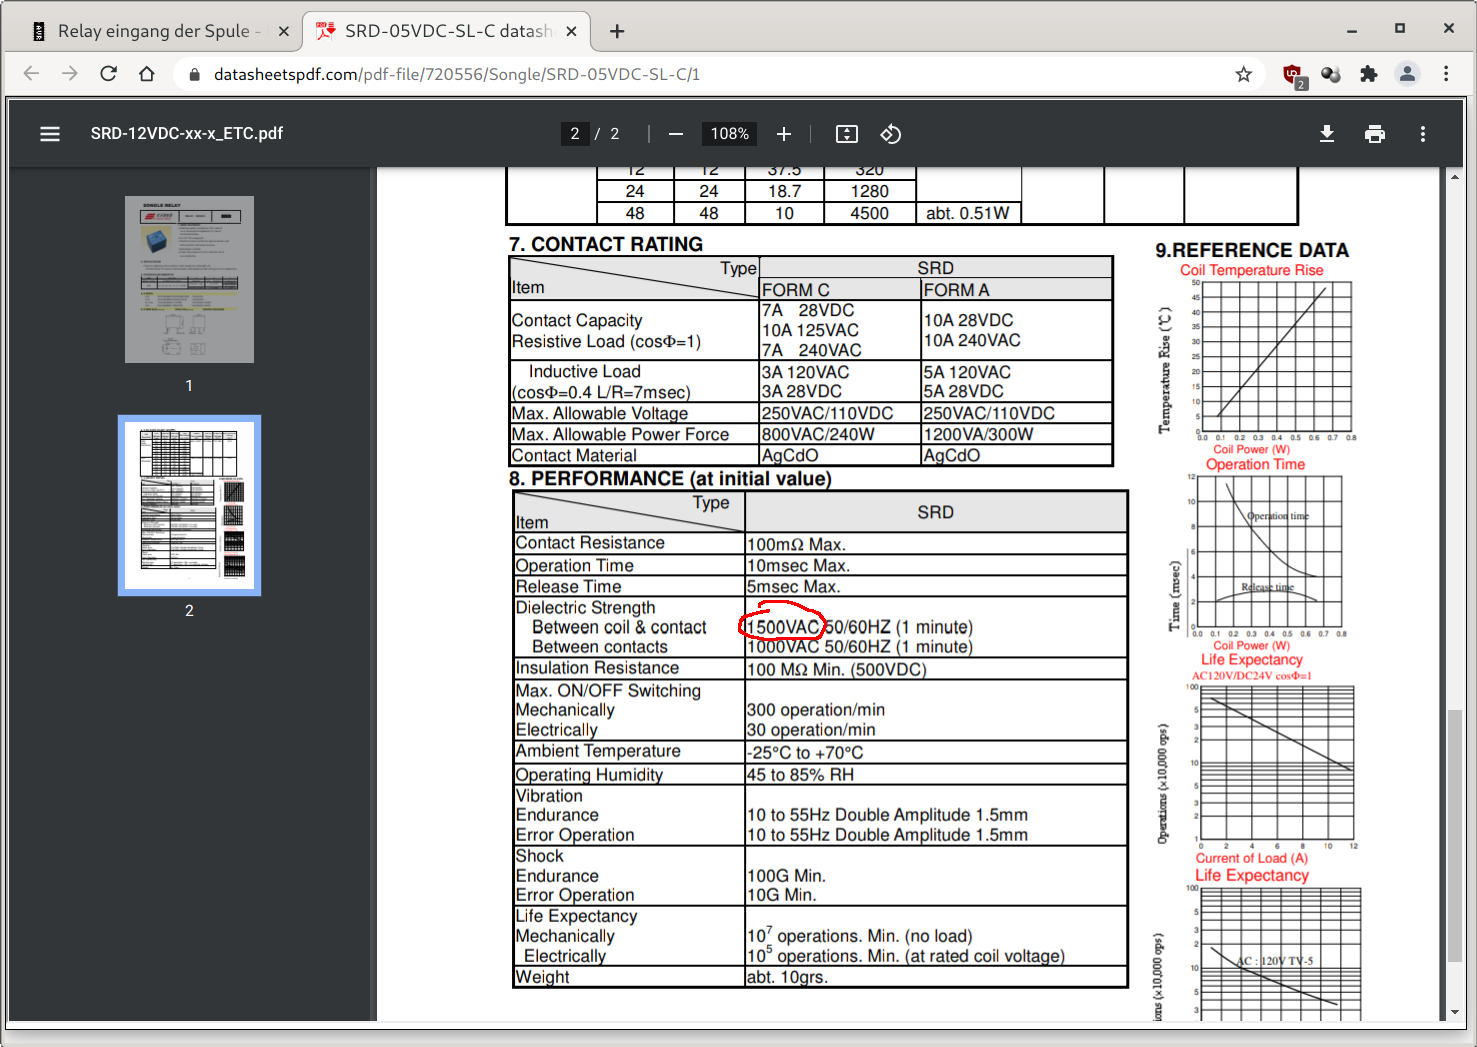This screenshot has width=1477, height=1047.
Task: Click the '9.REFERENCE DATA' heading
Action: coord(1252,250)
